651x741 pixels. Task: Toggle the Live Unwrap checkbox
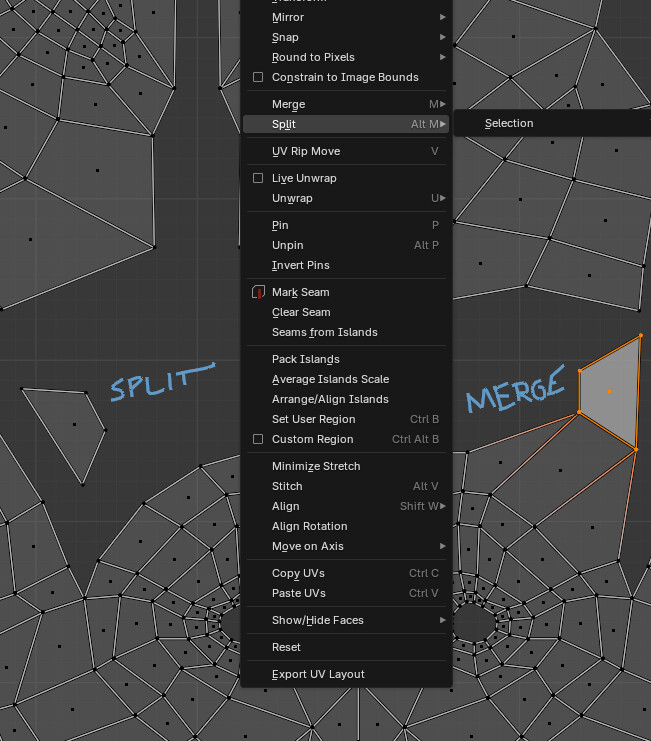pyautogui.click(x=258, y=178)
